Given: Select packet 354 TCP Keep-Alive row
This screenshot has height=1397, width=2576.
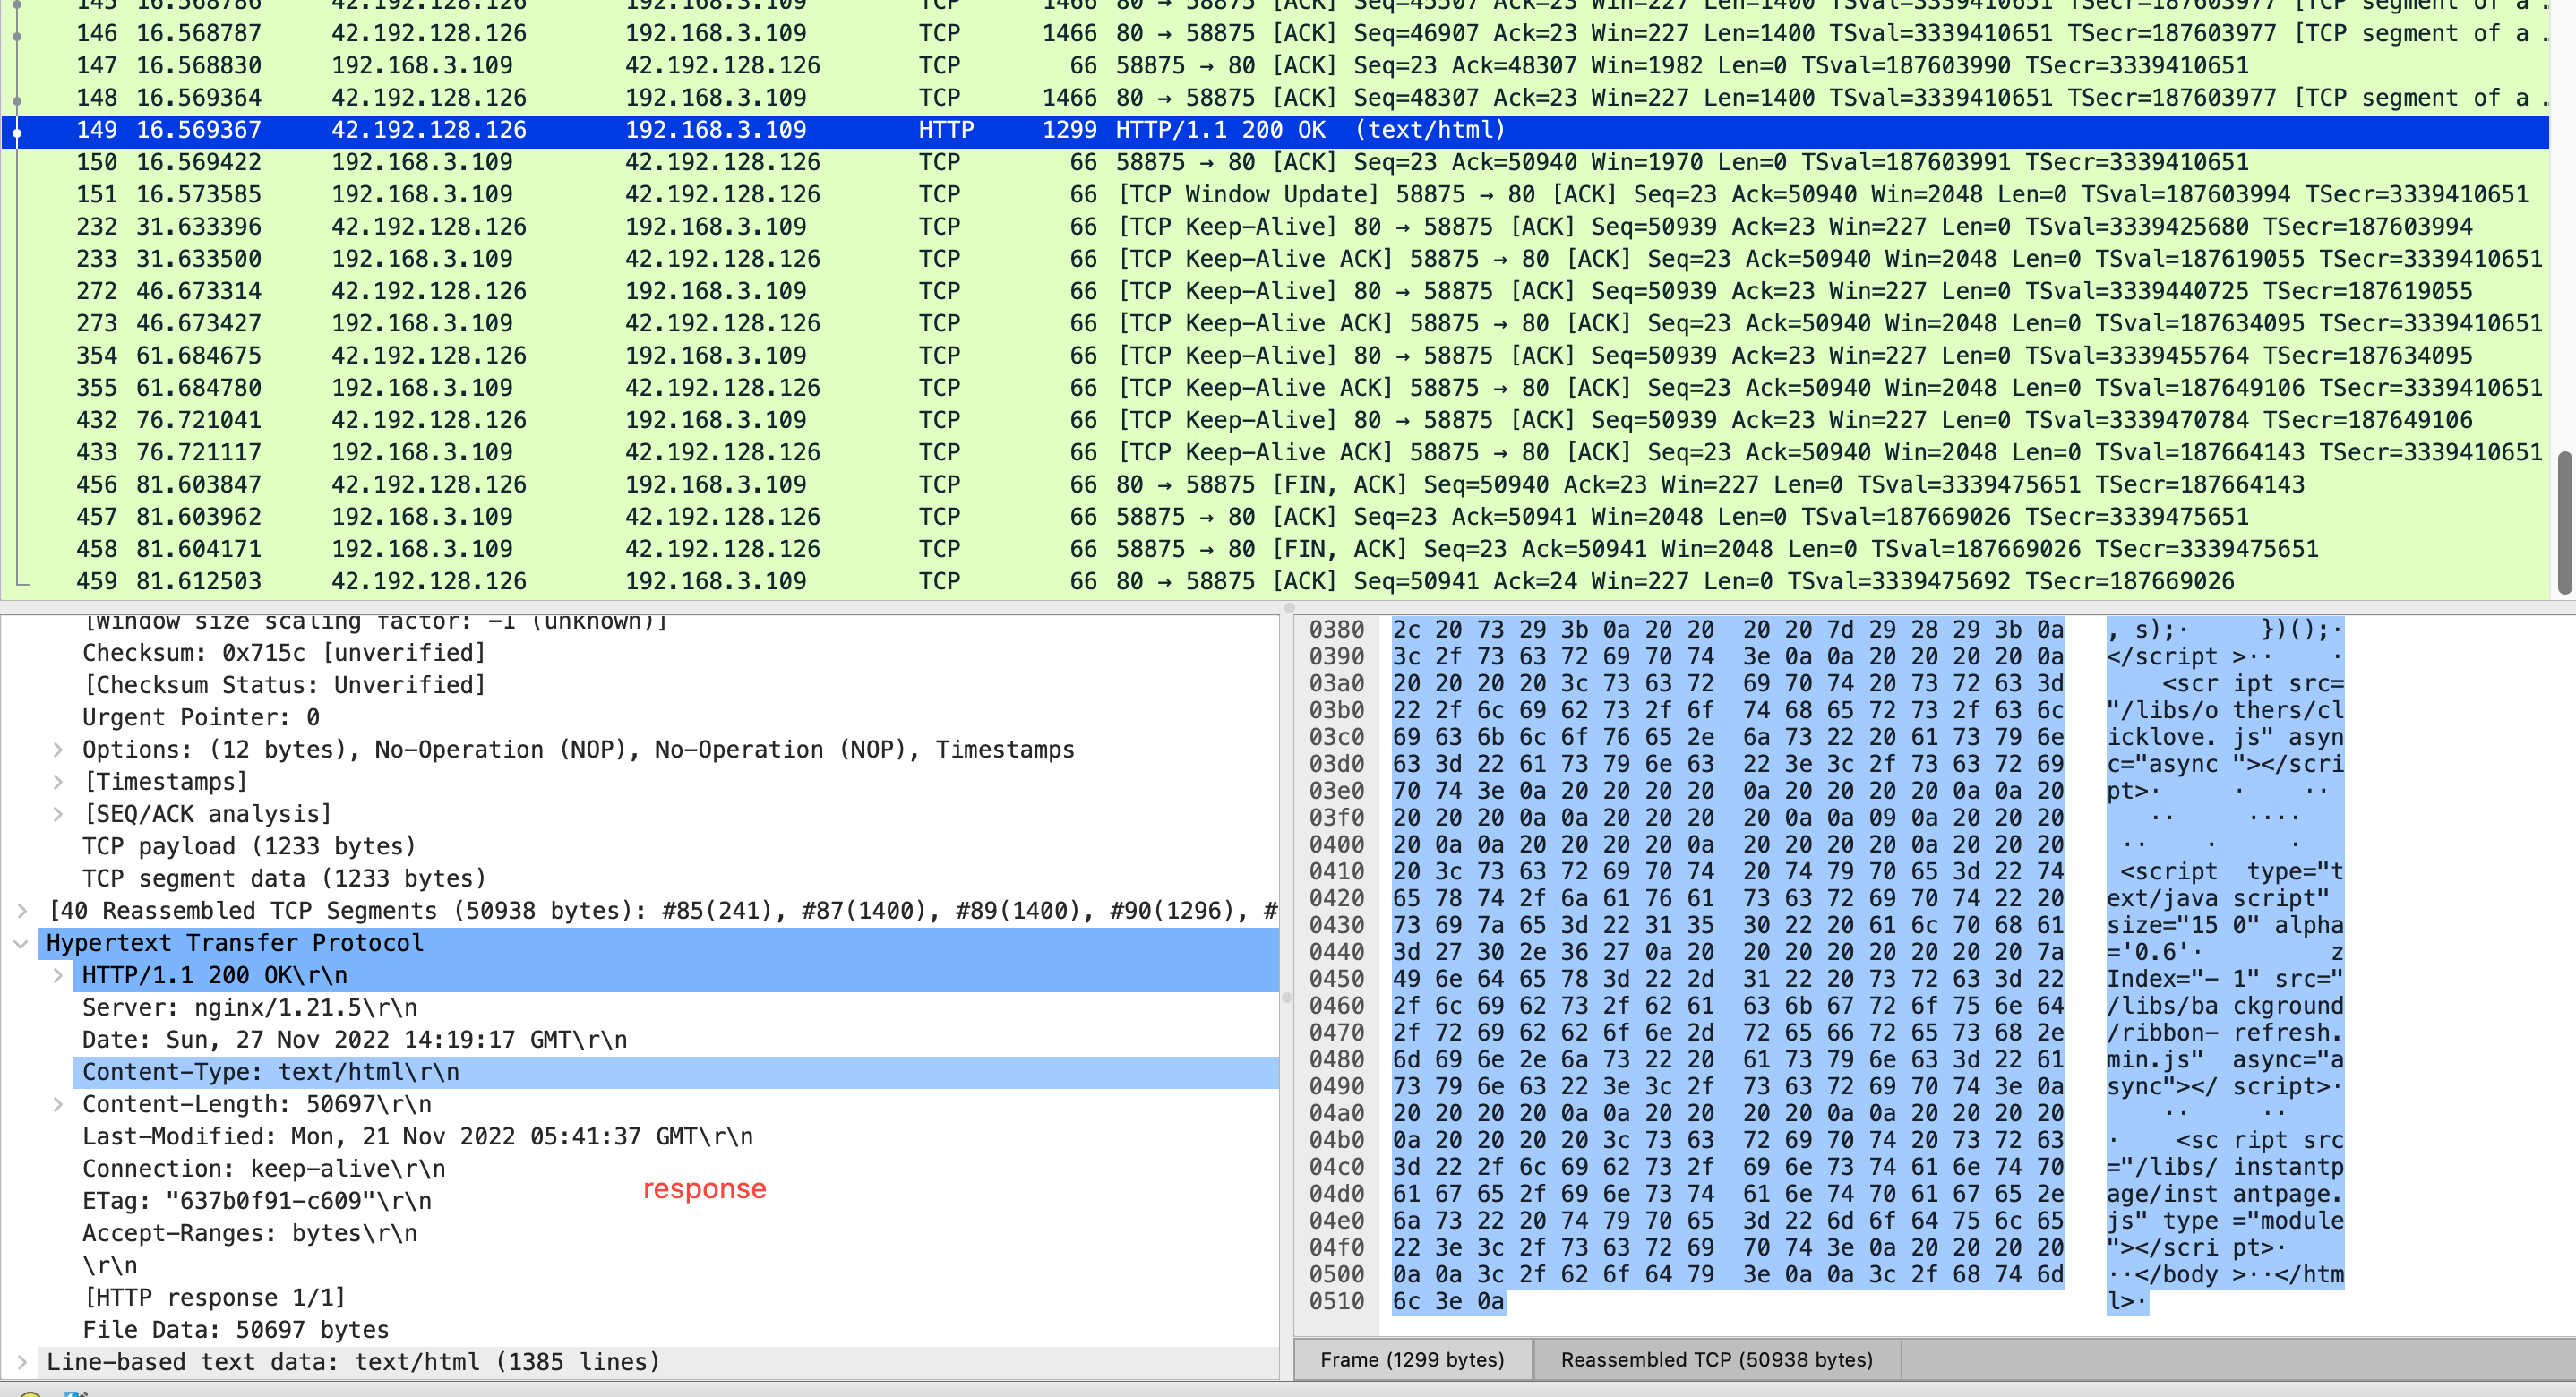Looking at the screenshot, I should 1275,356.
